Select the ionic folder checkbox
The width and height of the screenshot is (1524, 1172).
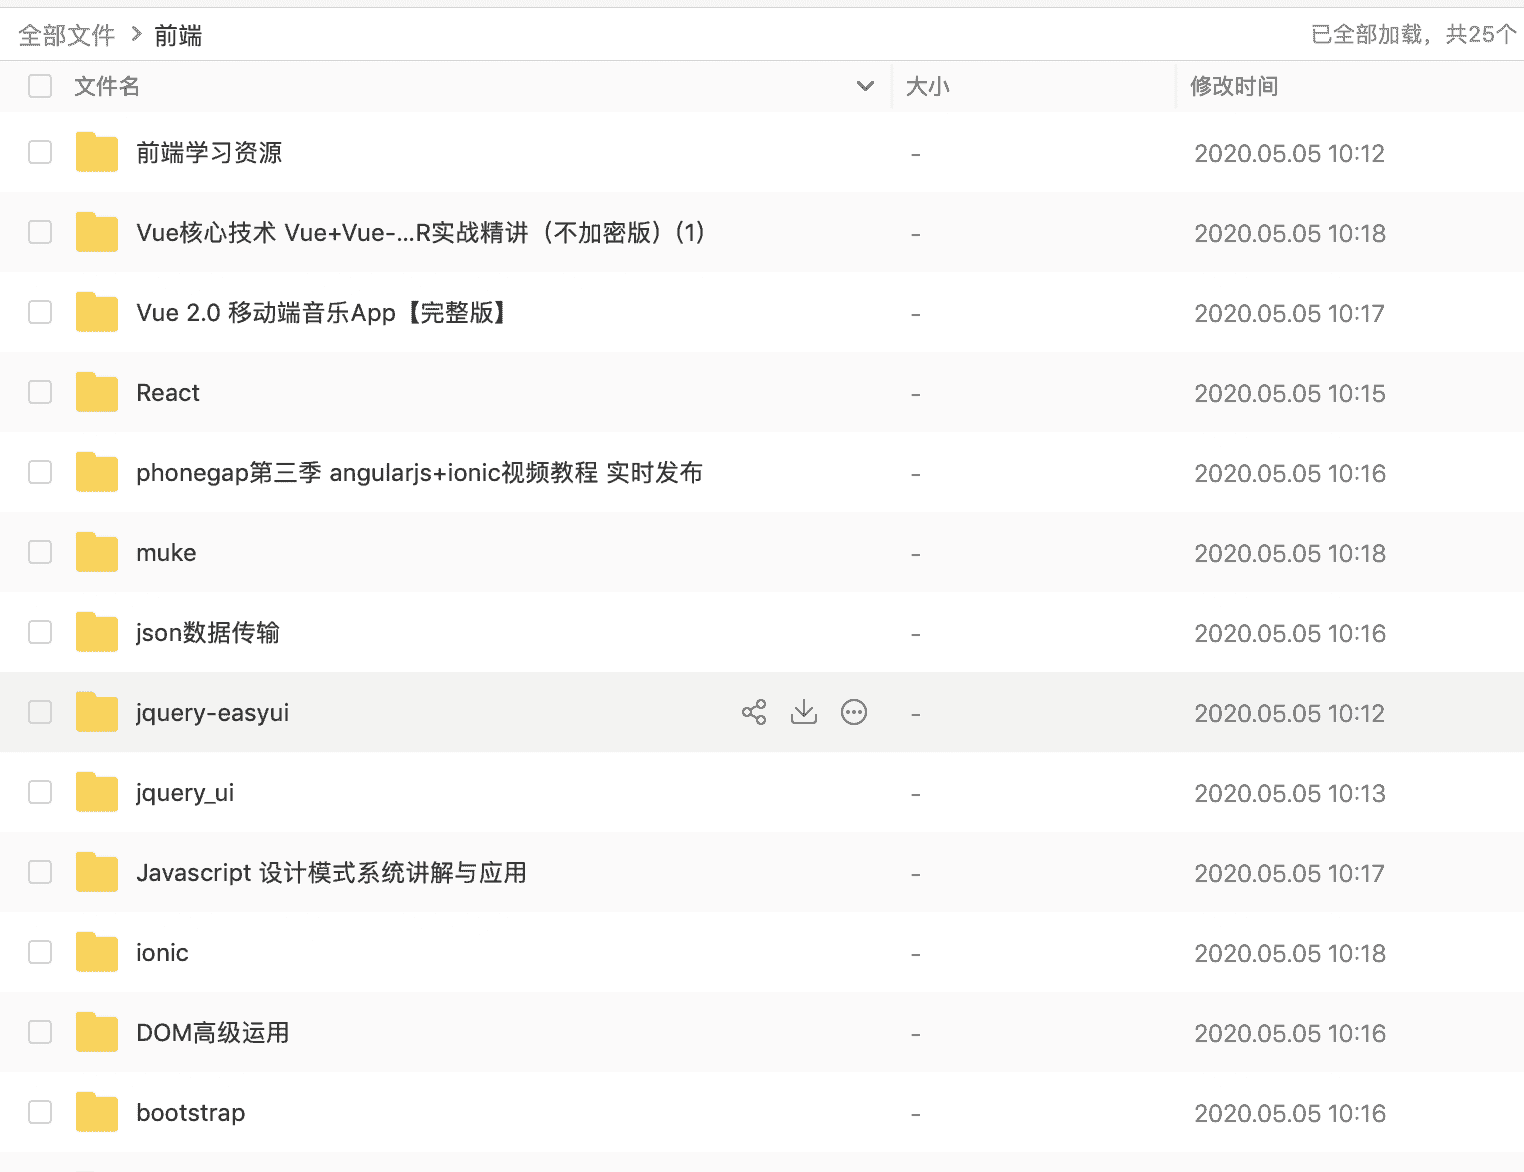click(40, 952)
